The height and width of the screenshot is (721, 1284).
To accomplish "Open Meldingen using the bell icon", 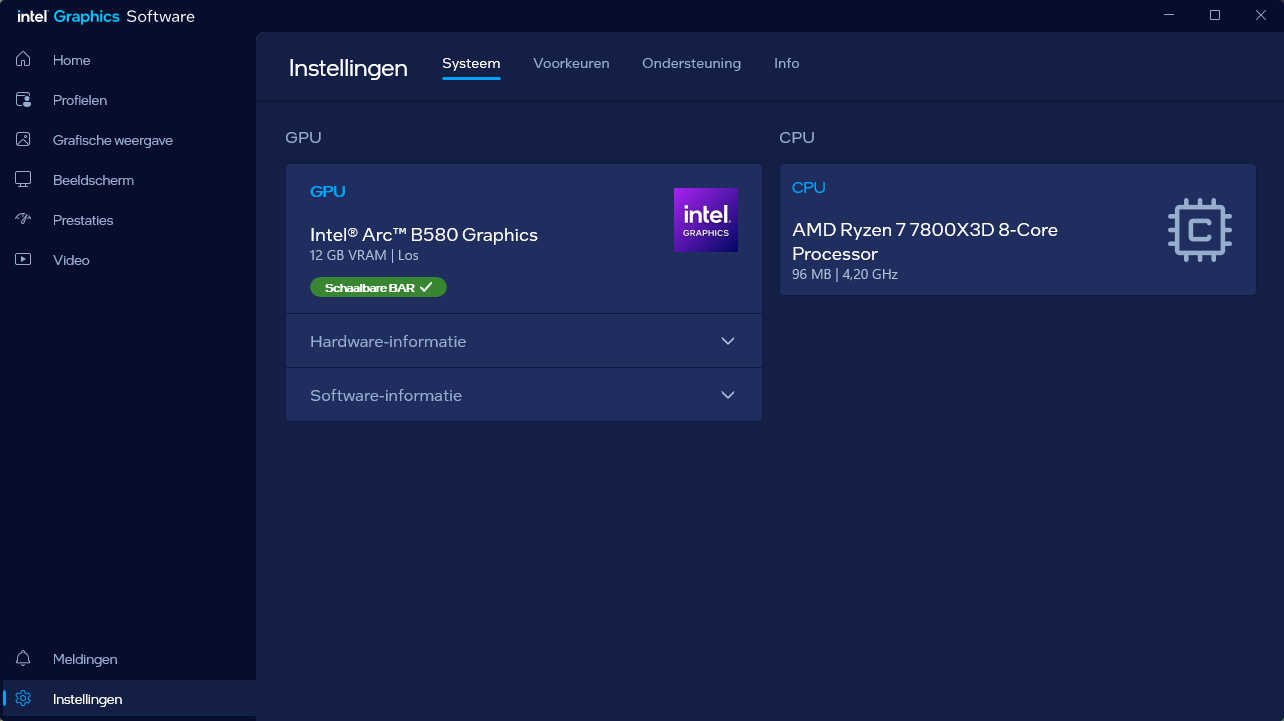I will tap(23, 659).
